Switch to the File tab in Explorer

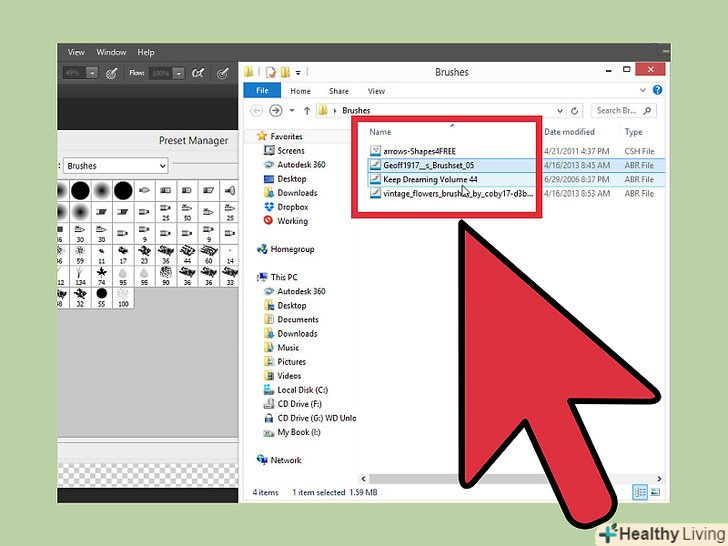tap(262, 91)
